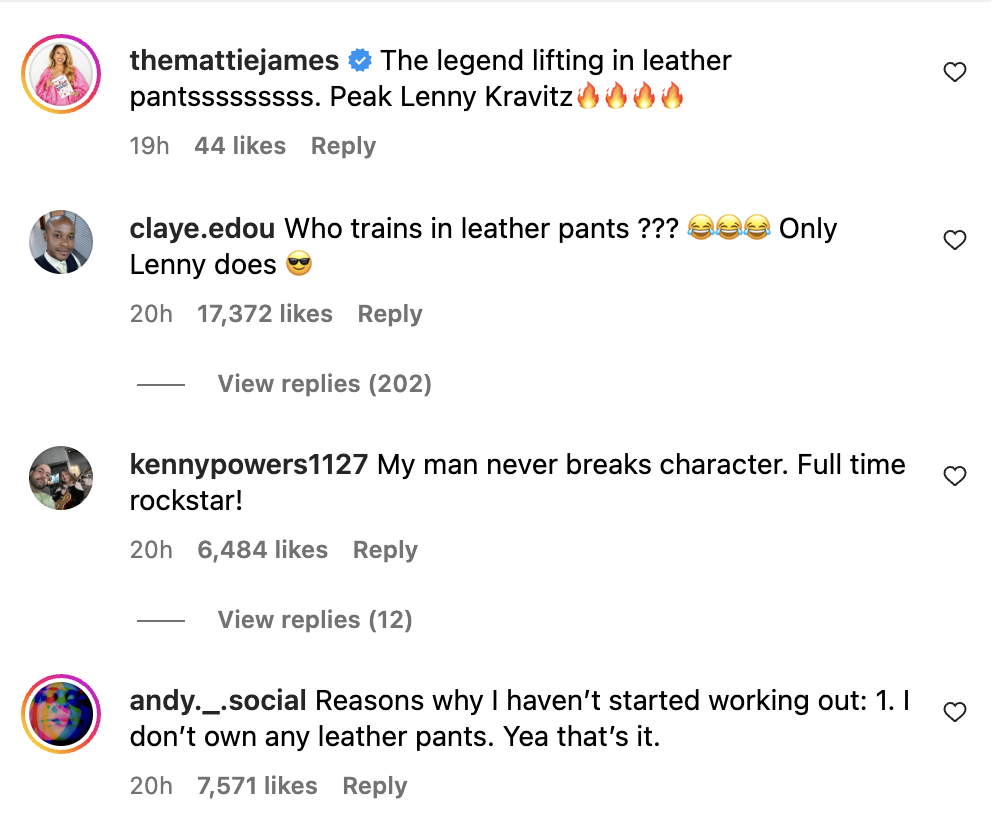Click andy._.social's colorful profile avatar

[x=60, y=714]
